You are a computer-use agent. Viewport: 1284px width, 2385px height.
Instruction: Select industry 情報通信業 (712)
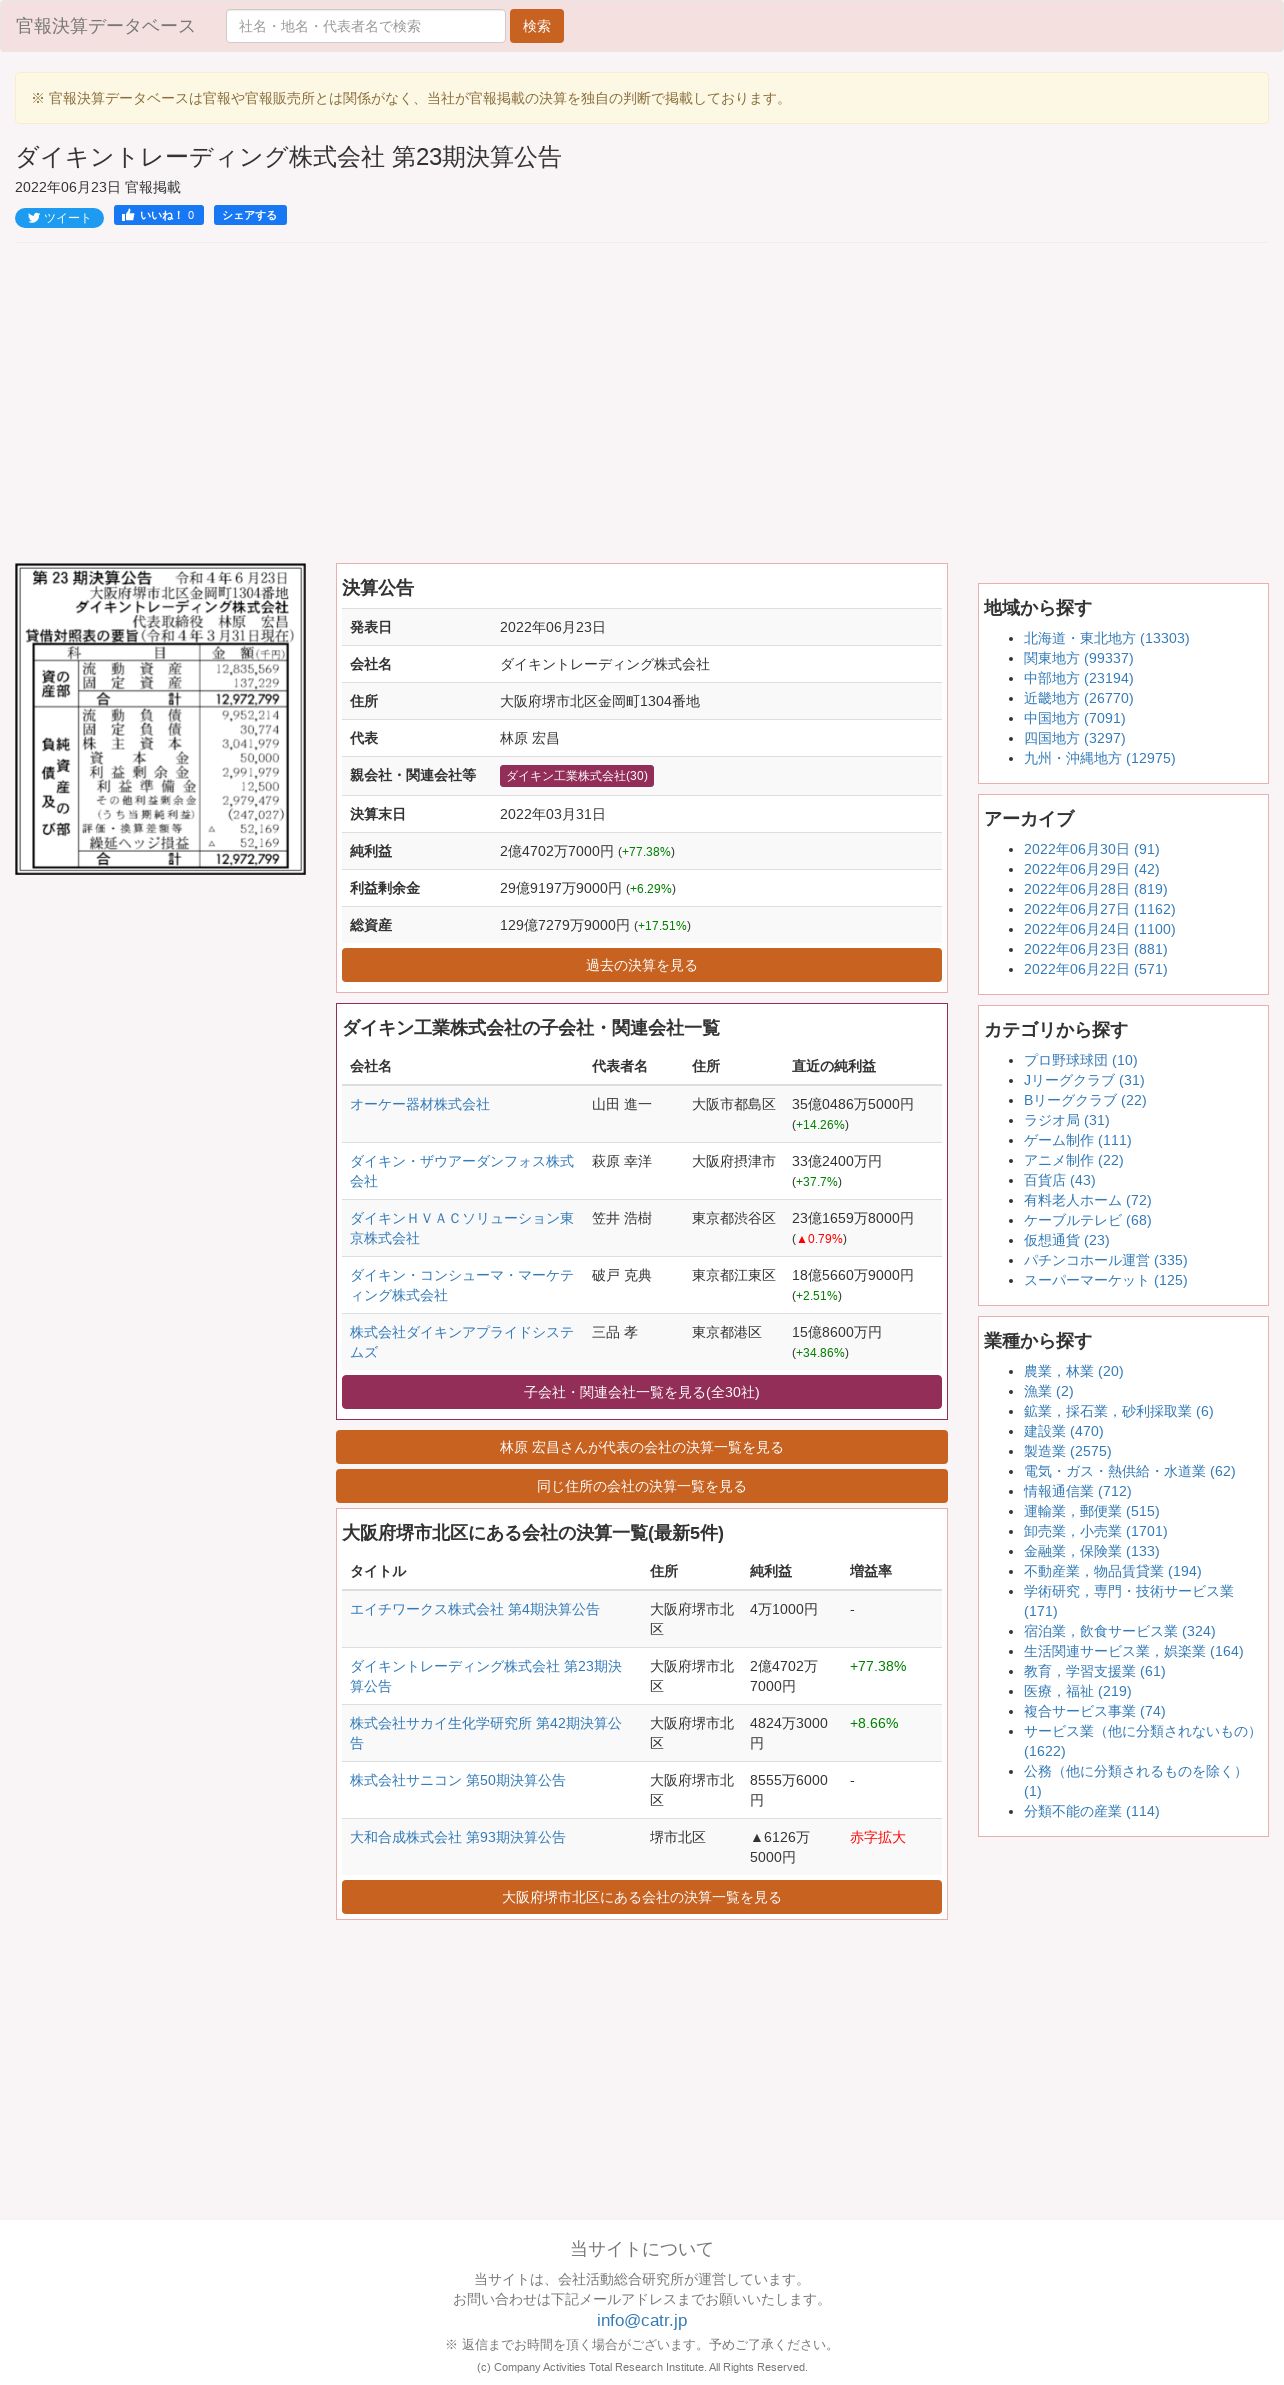pos(1077,1491)
